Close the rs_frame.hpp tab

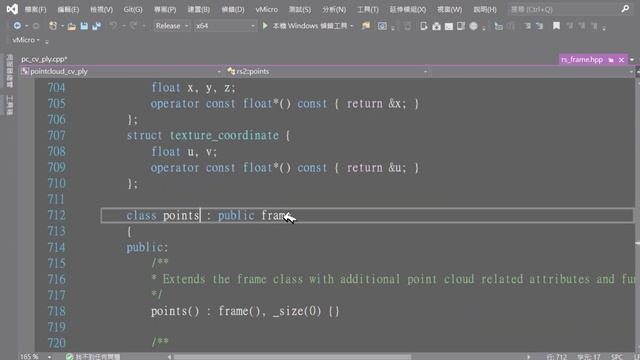point(621,60)
